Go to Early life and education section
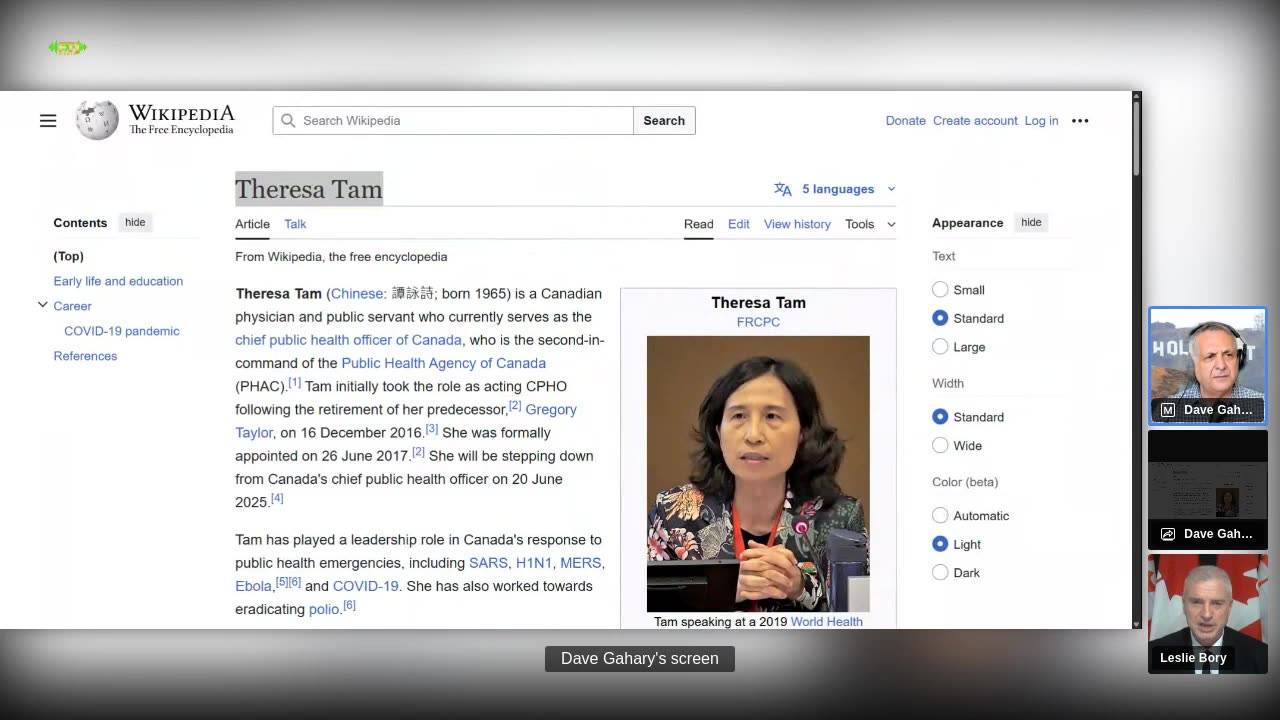 point(118,281)
